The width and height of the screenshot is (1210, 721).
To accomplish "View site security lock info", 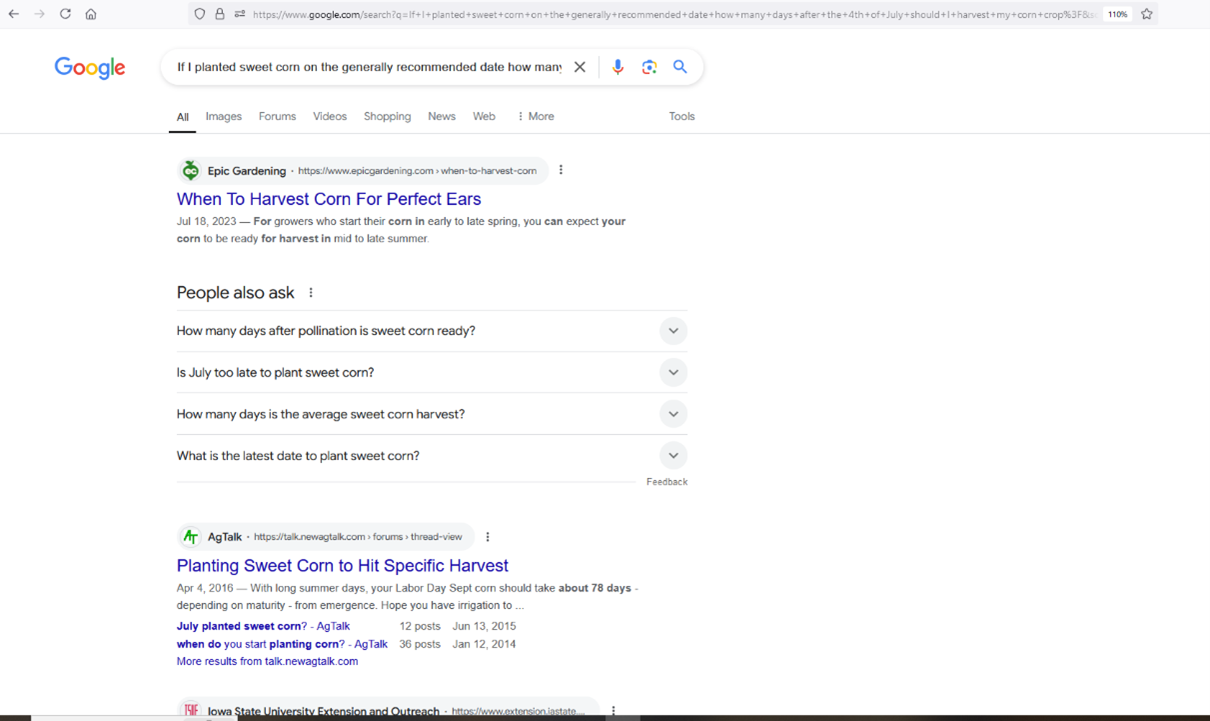I will tap(220, 14).
